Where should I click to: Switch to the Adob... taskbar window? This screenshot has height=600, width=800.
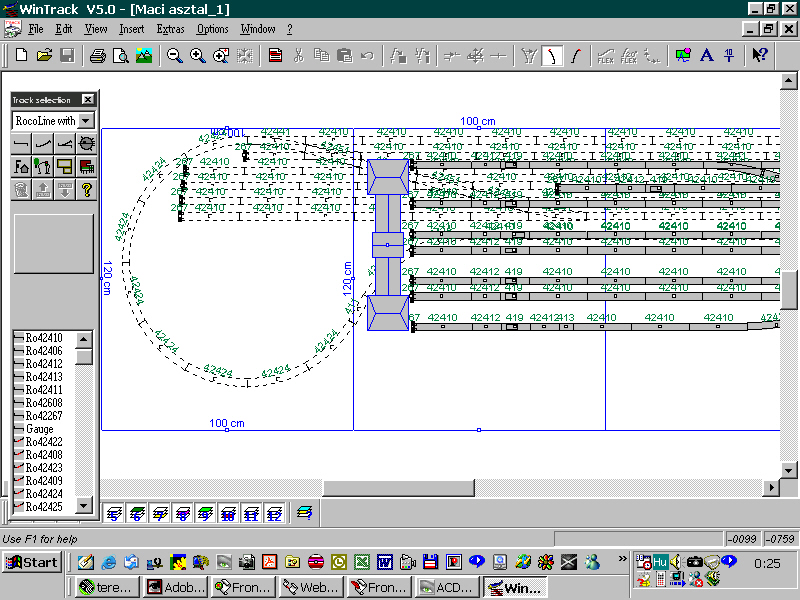(x=176, y=587)
